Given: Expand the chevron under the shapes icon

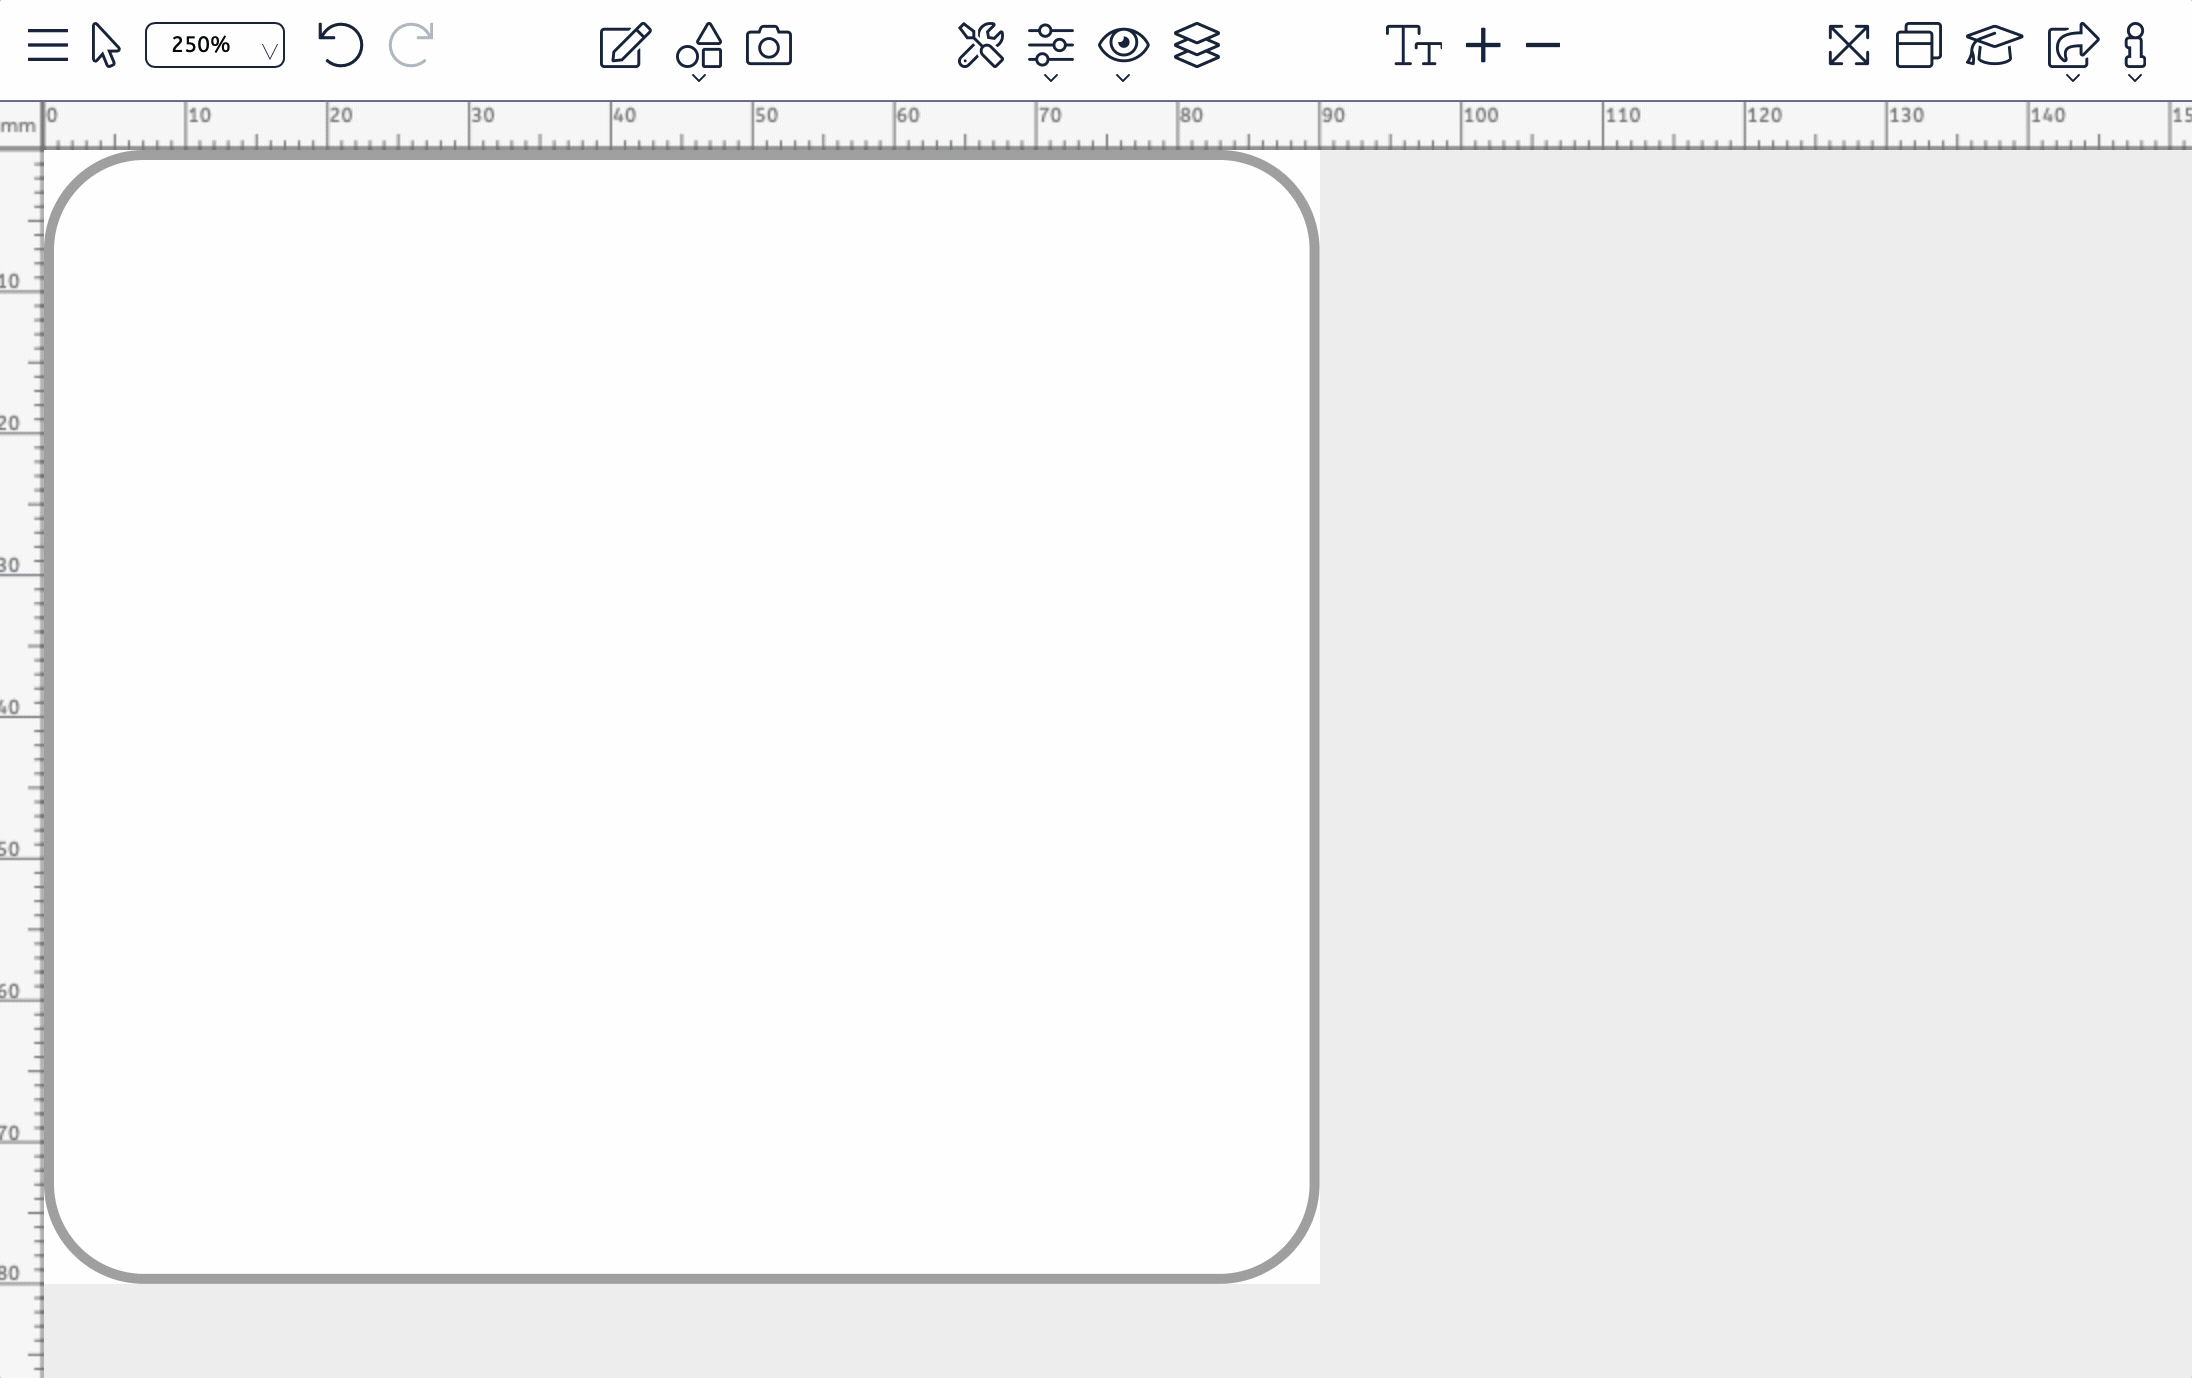Looking at the screenshot, I should [x=698, y=75].
